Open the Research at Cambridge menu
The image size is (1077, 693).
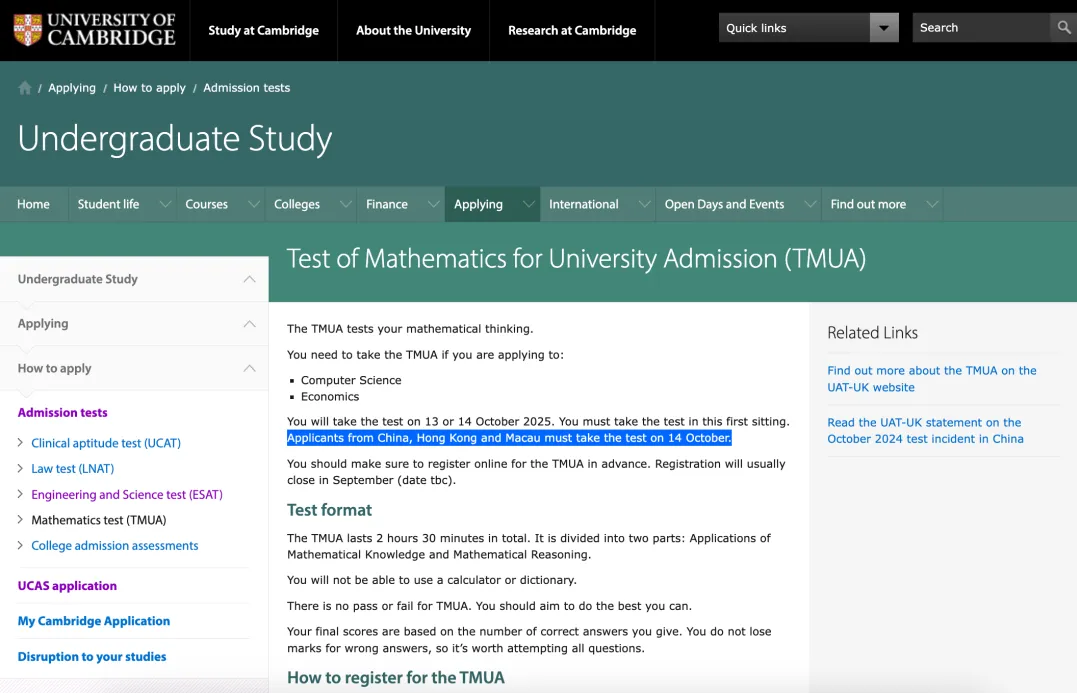pyautogui.click(x=572, y=30)
